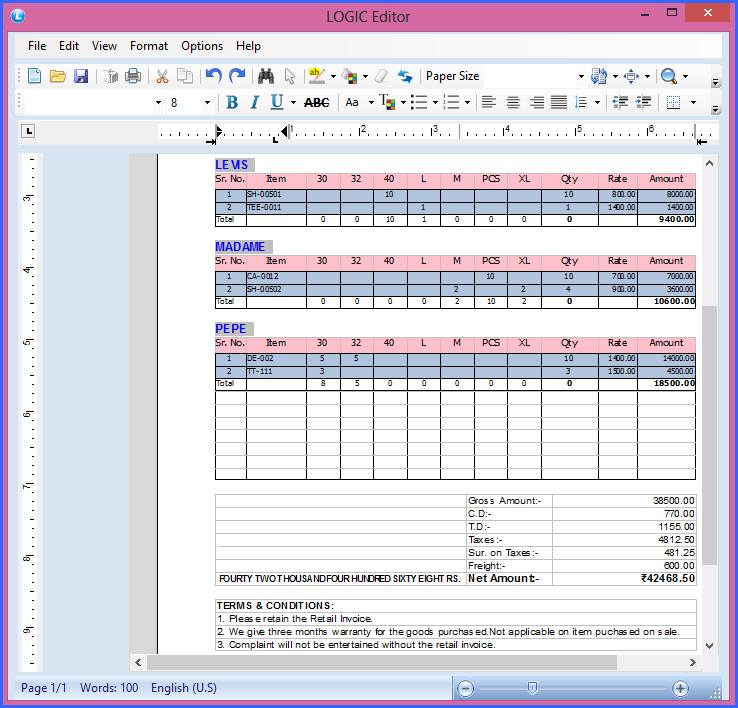Click the font color icon

(387, 102)
